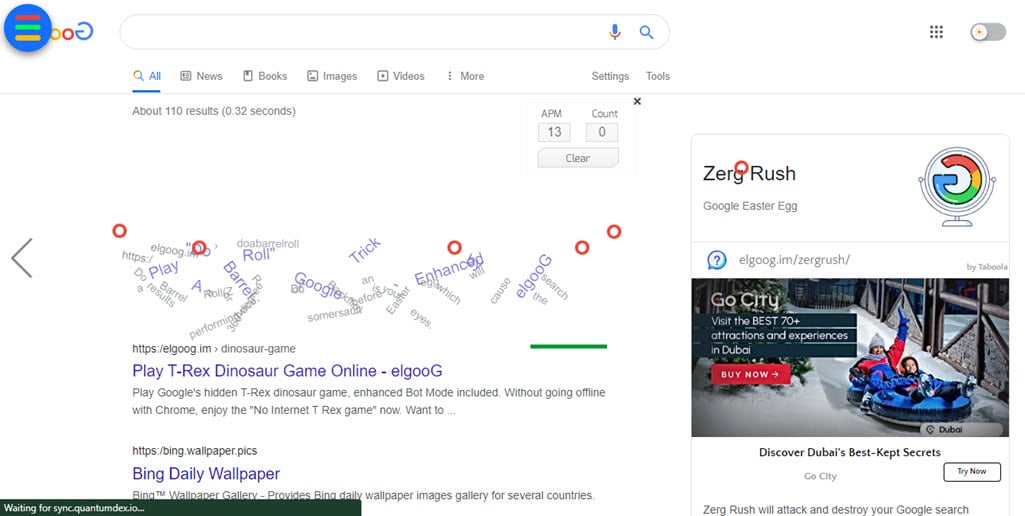The height and width of the screenshot is (516, 1025).
Task: Toggle the dark mode switch
Action: tap(988, 32)
